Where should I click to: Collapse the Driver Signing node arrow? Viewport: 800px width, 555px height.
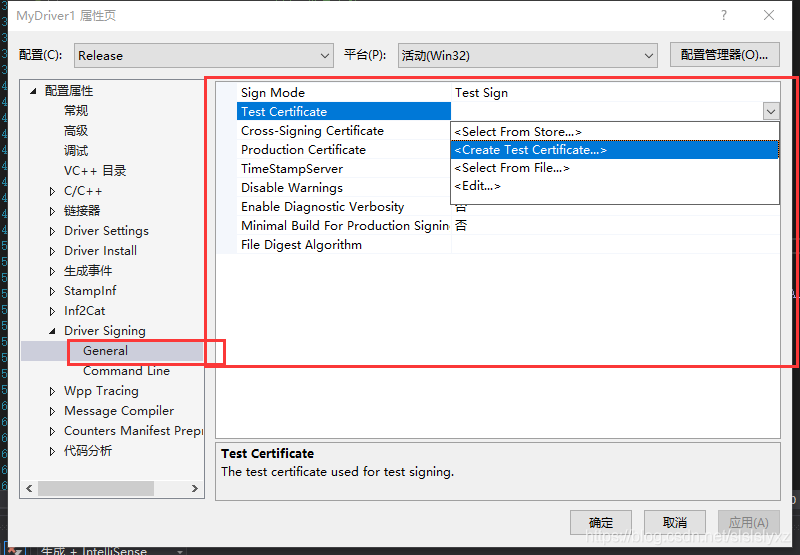click(x=52, y=331)
